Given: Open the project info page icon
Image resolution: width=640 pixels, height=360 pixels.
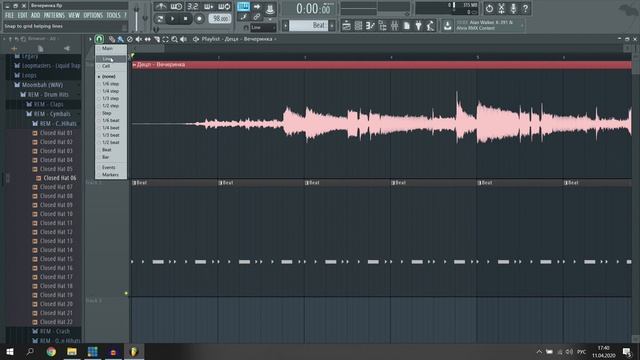Looking at the screenshot, I should pos(407,26).
